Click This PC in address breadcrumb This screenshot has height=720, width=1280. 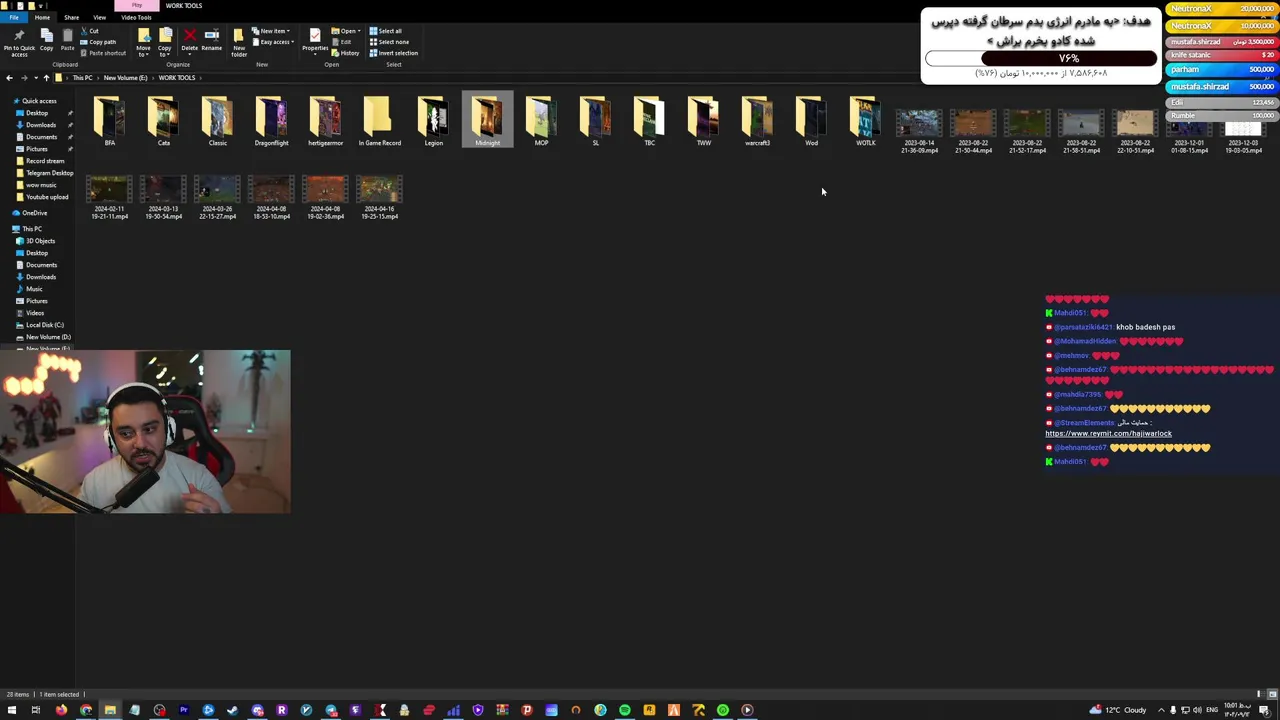coord(82,78)
